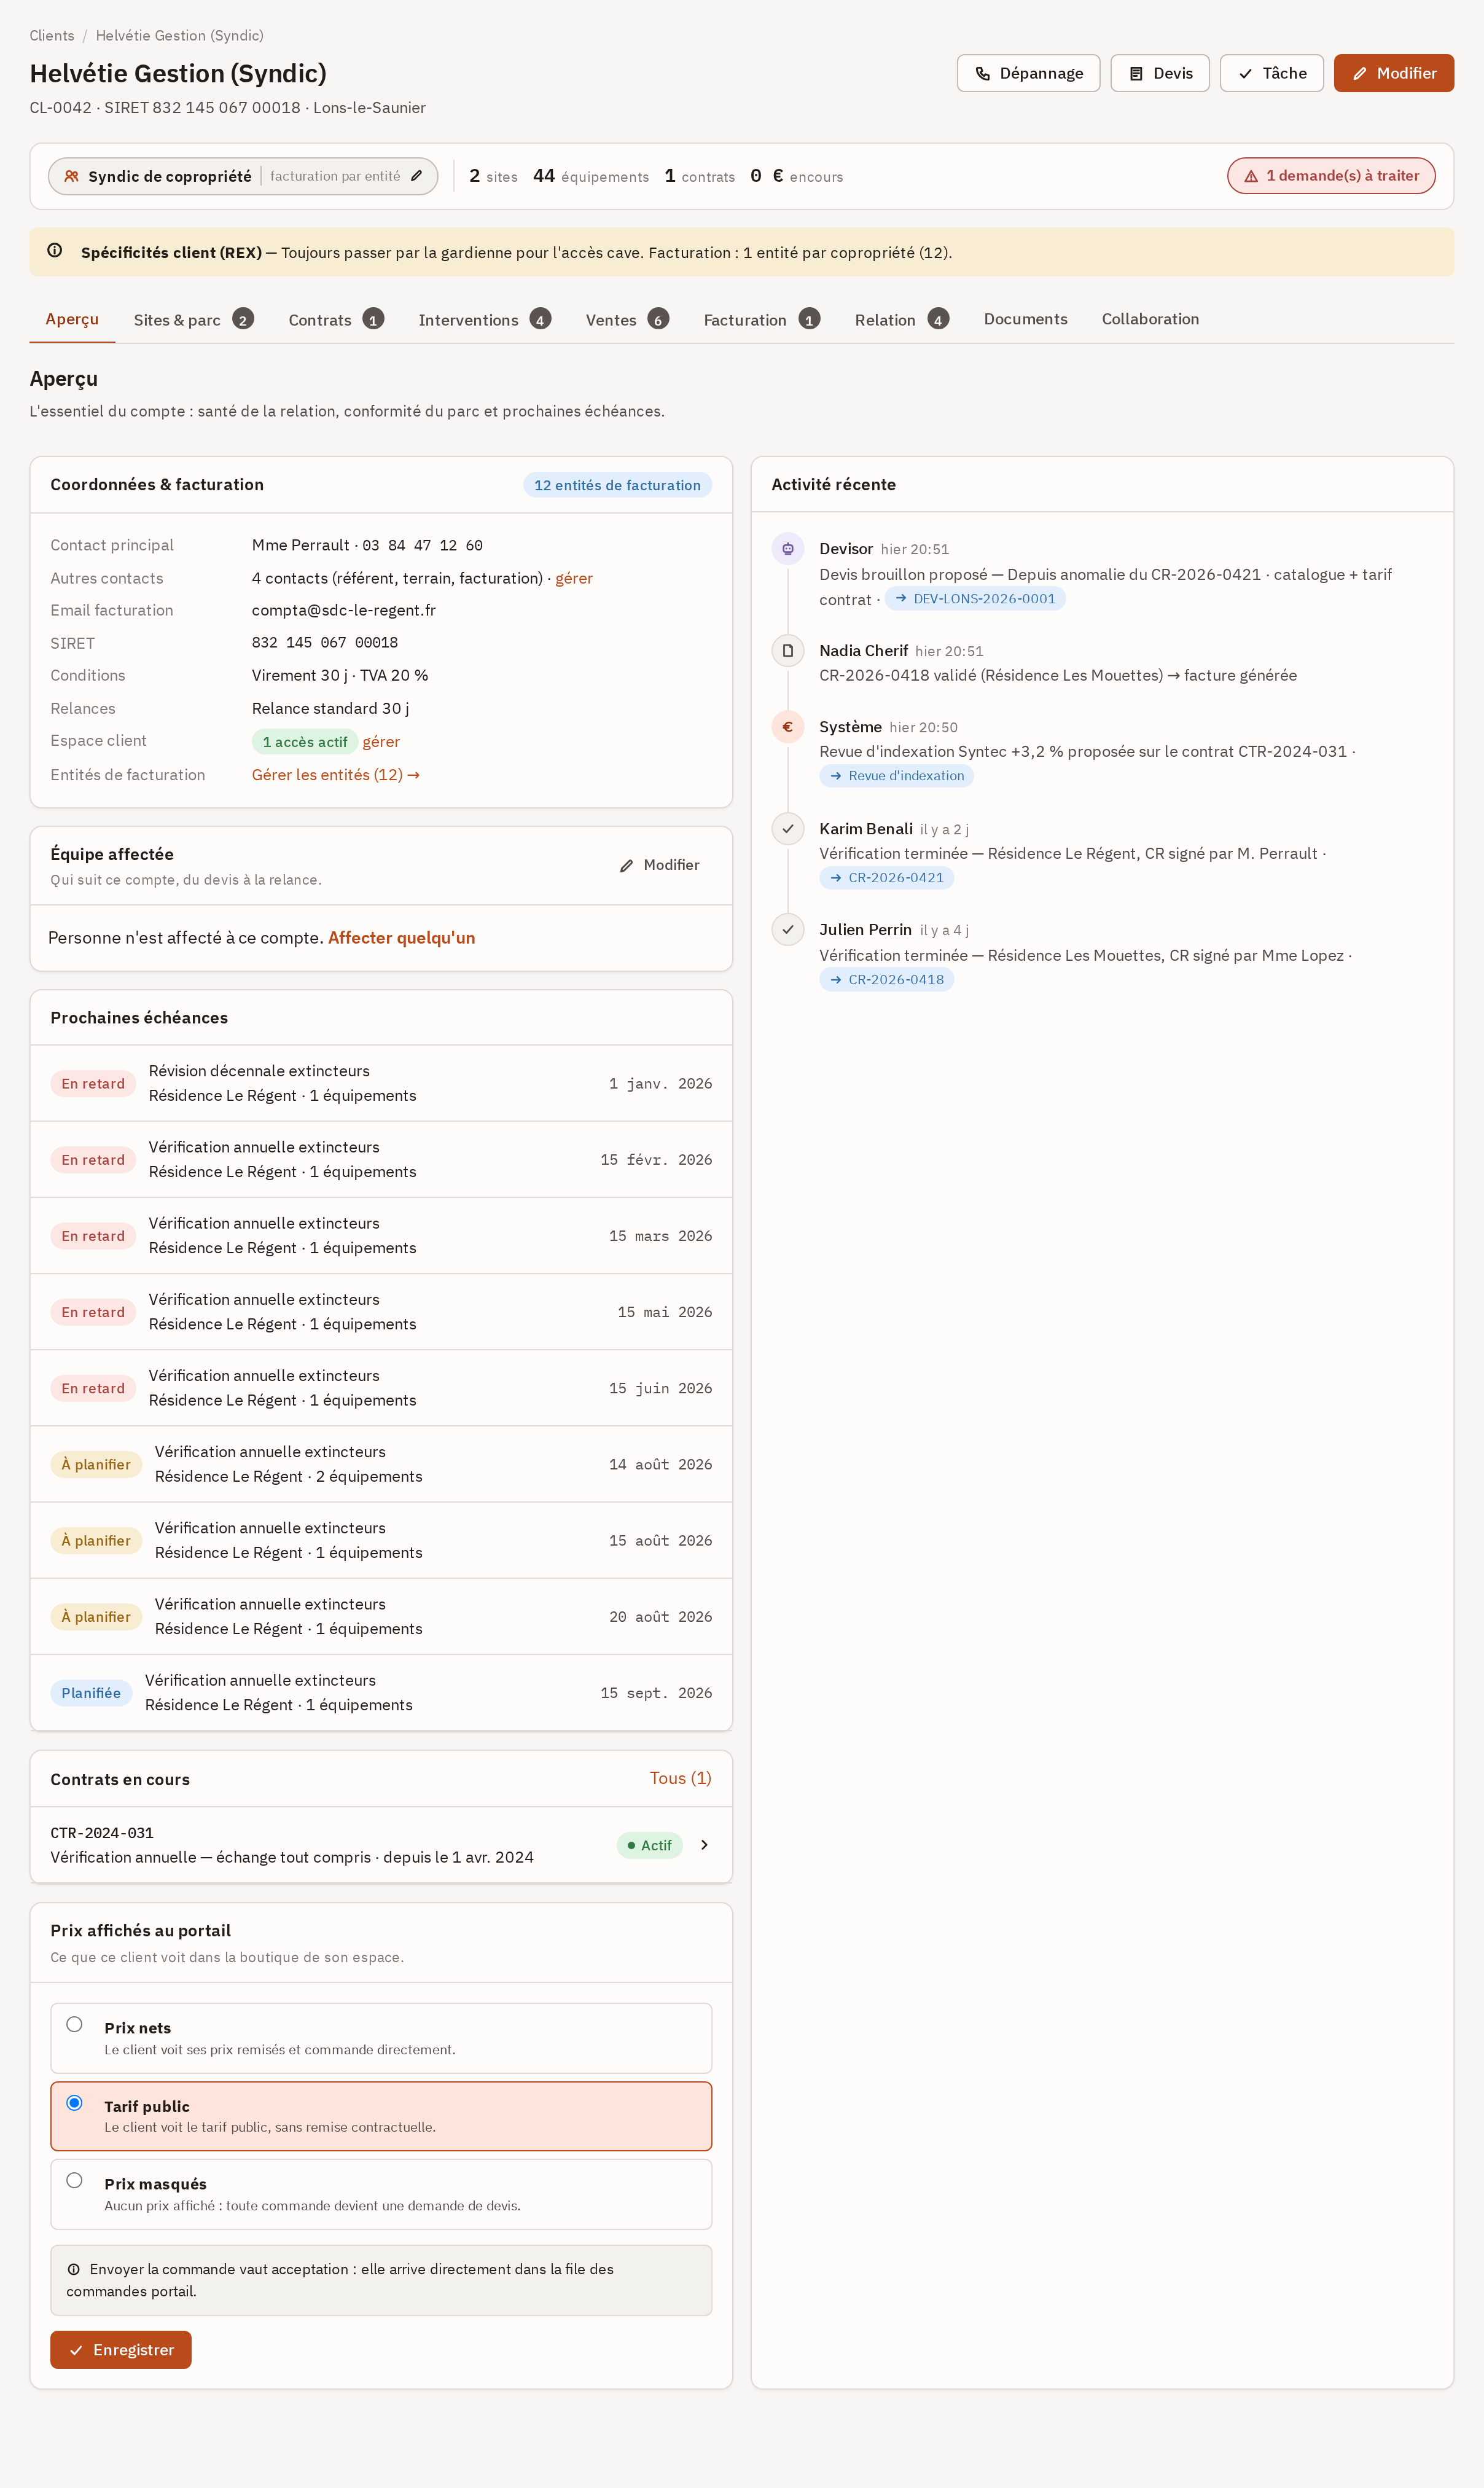Image resolution: width=1484 pixels, height=2488 pixels.
Task: Click CTR-2024-031 contract row
Action: 381,1845
